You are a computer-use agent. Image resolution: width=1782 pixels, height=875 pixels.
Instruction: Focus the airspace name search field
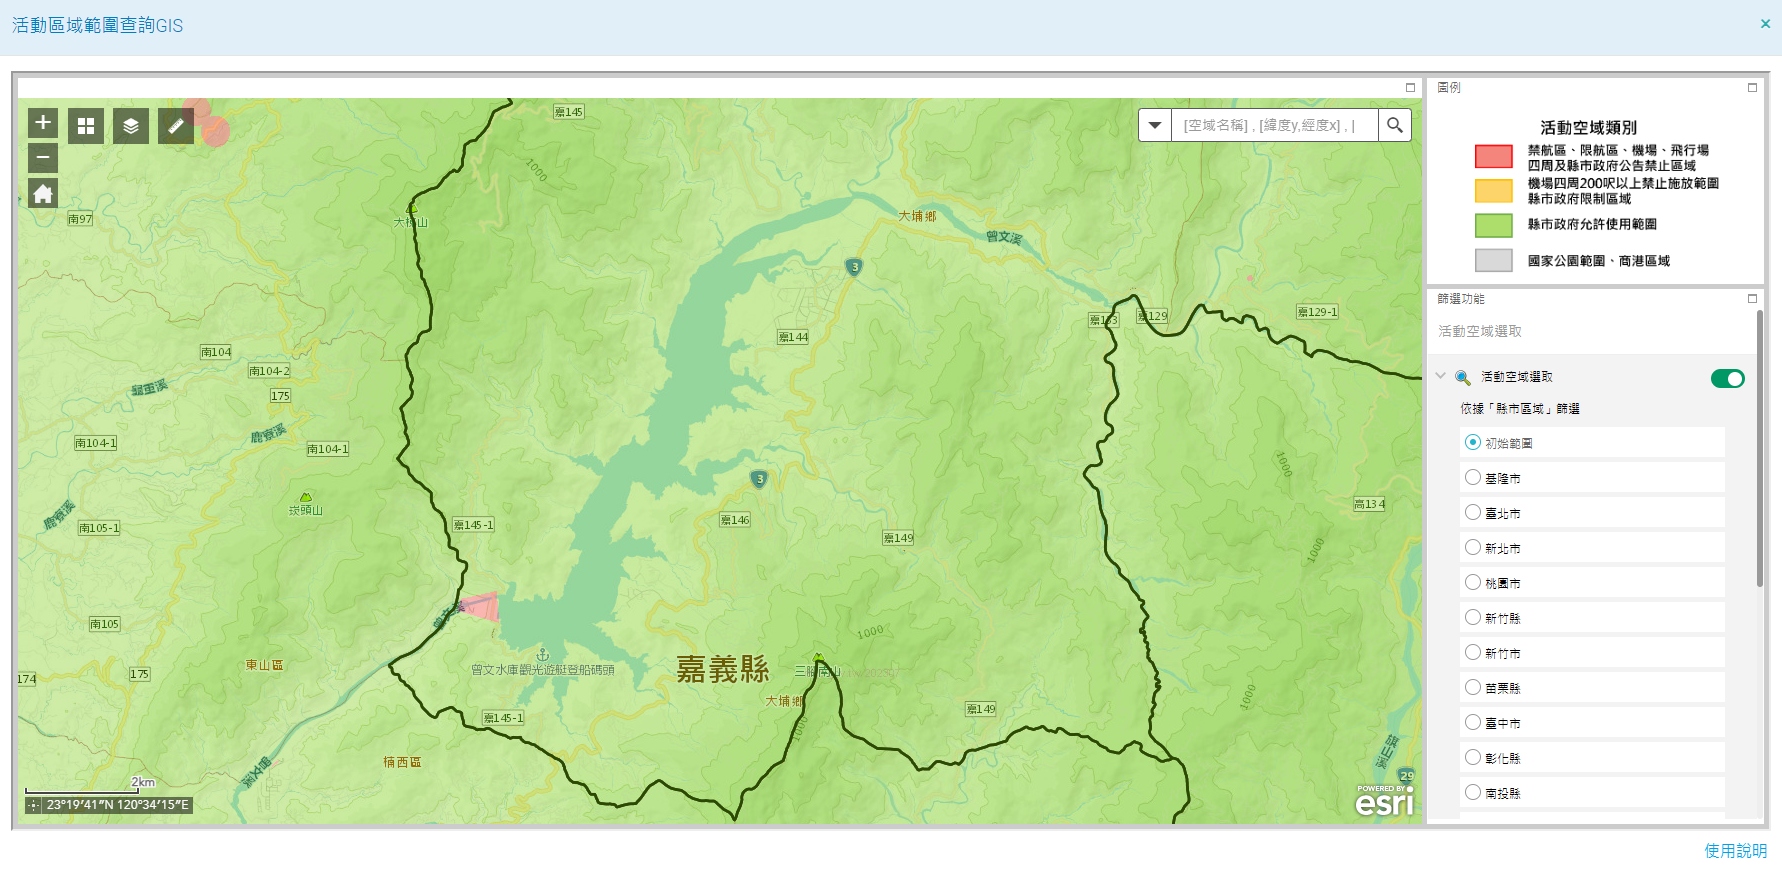pos(1274,125)
